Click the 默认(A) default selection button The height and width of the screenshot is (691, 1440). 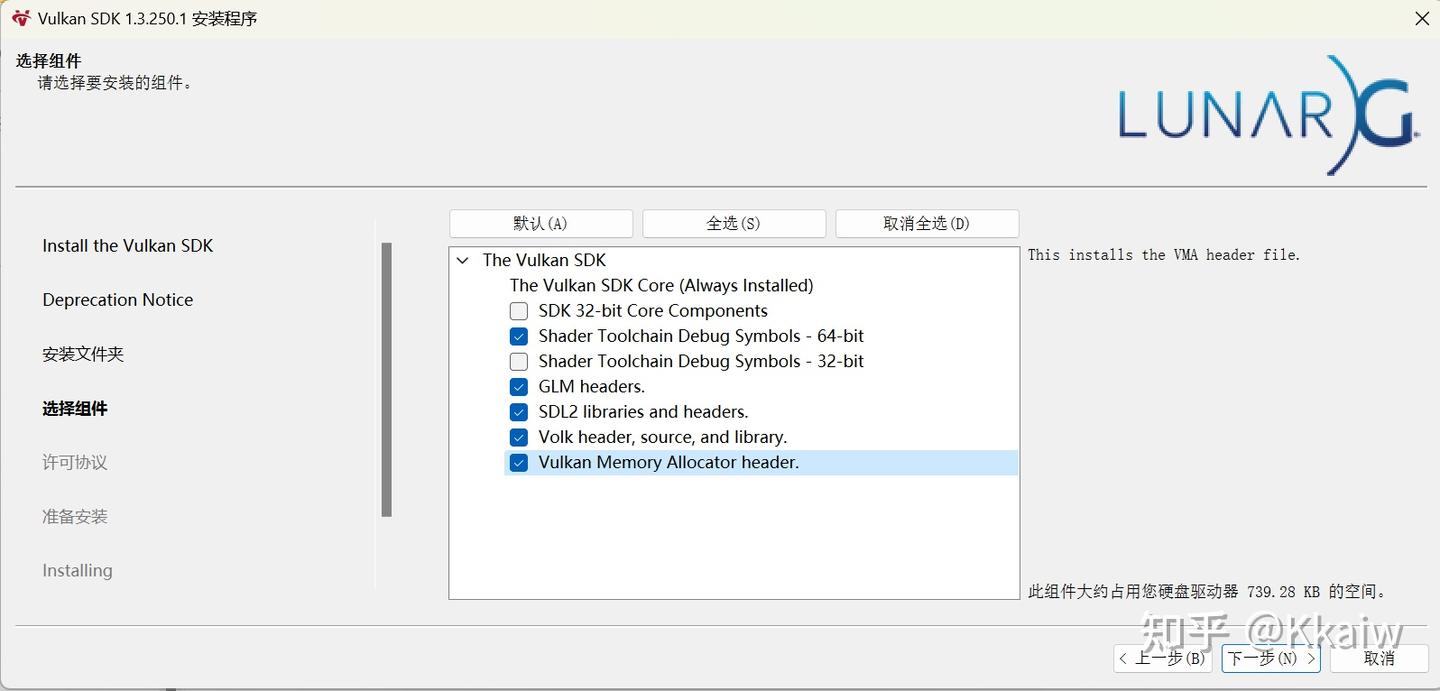click(x=541, y=223)
